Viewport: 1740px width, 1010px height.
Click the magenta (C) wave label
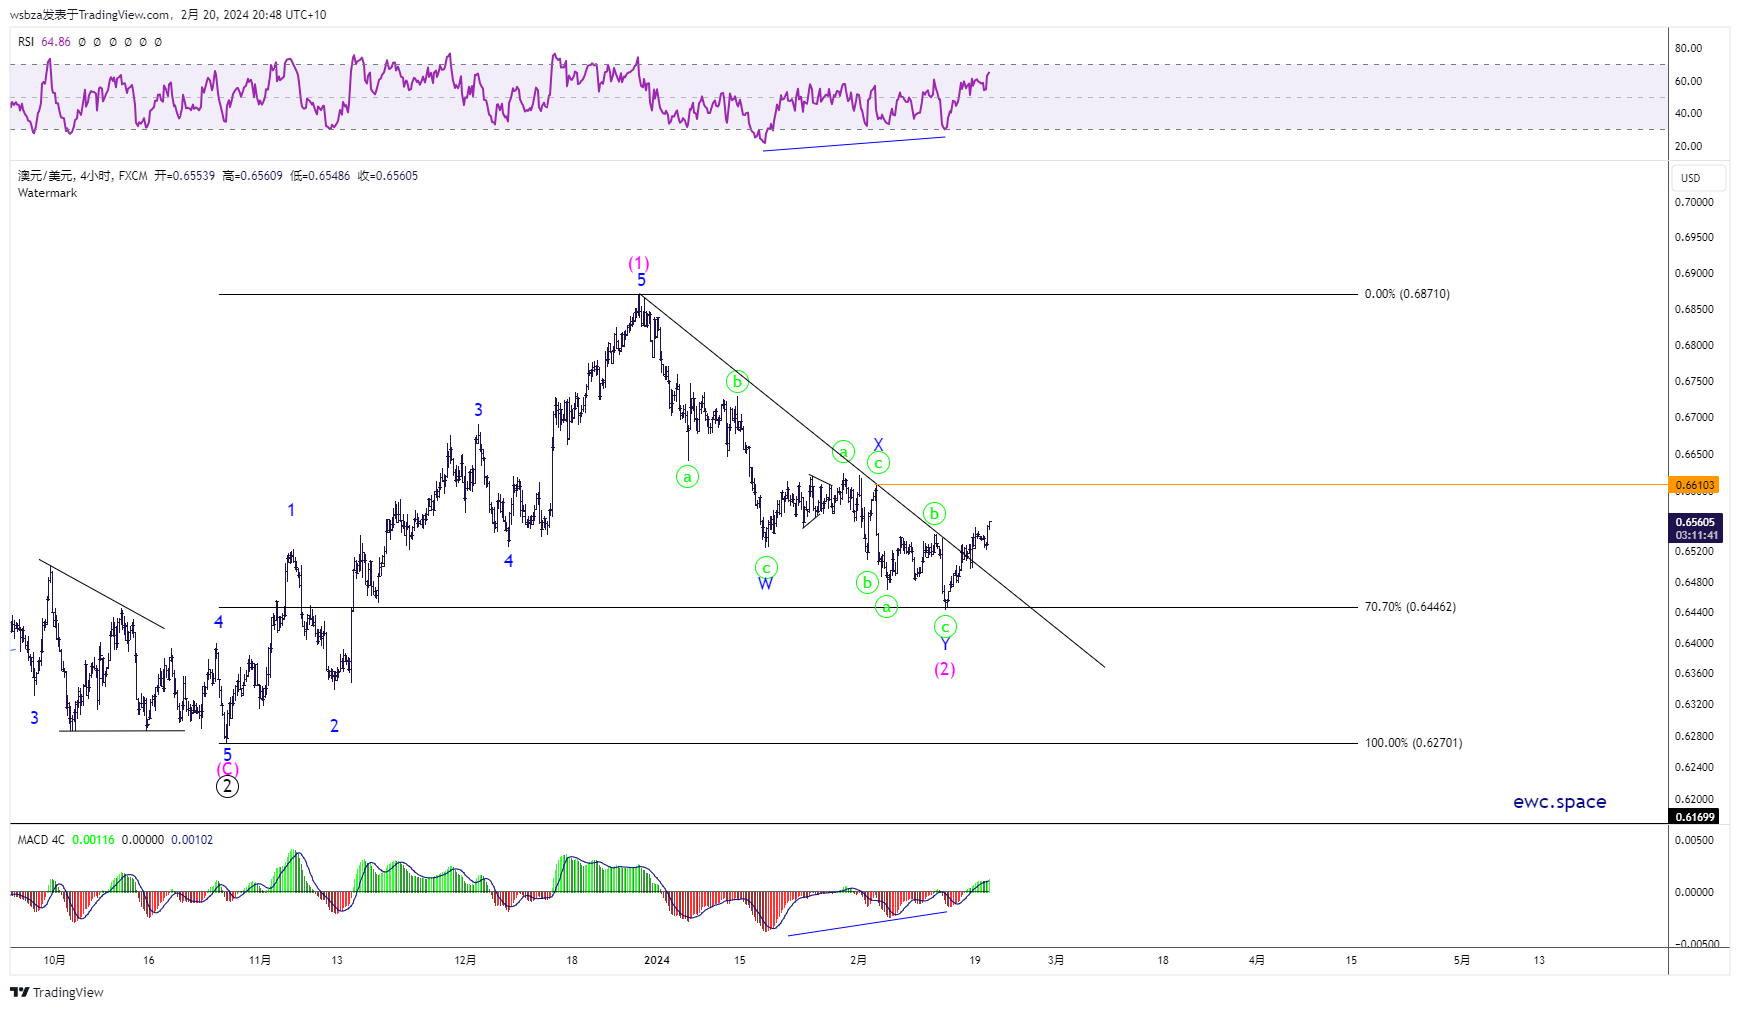coord(228,769)
